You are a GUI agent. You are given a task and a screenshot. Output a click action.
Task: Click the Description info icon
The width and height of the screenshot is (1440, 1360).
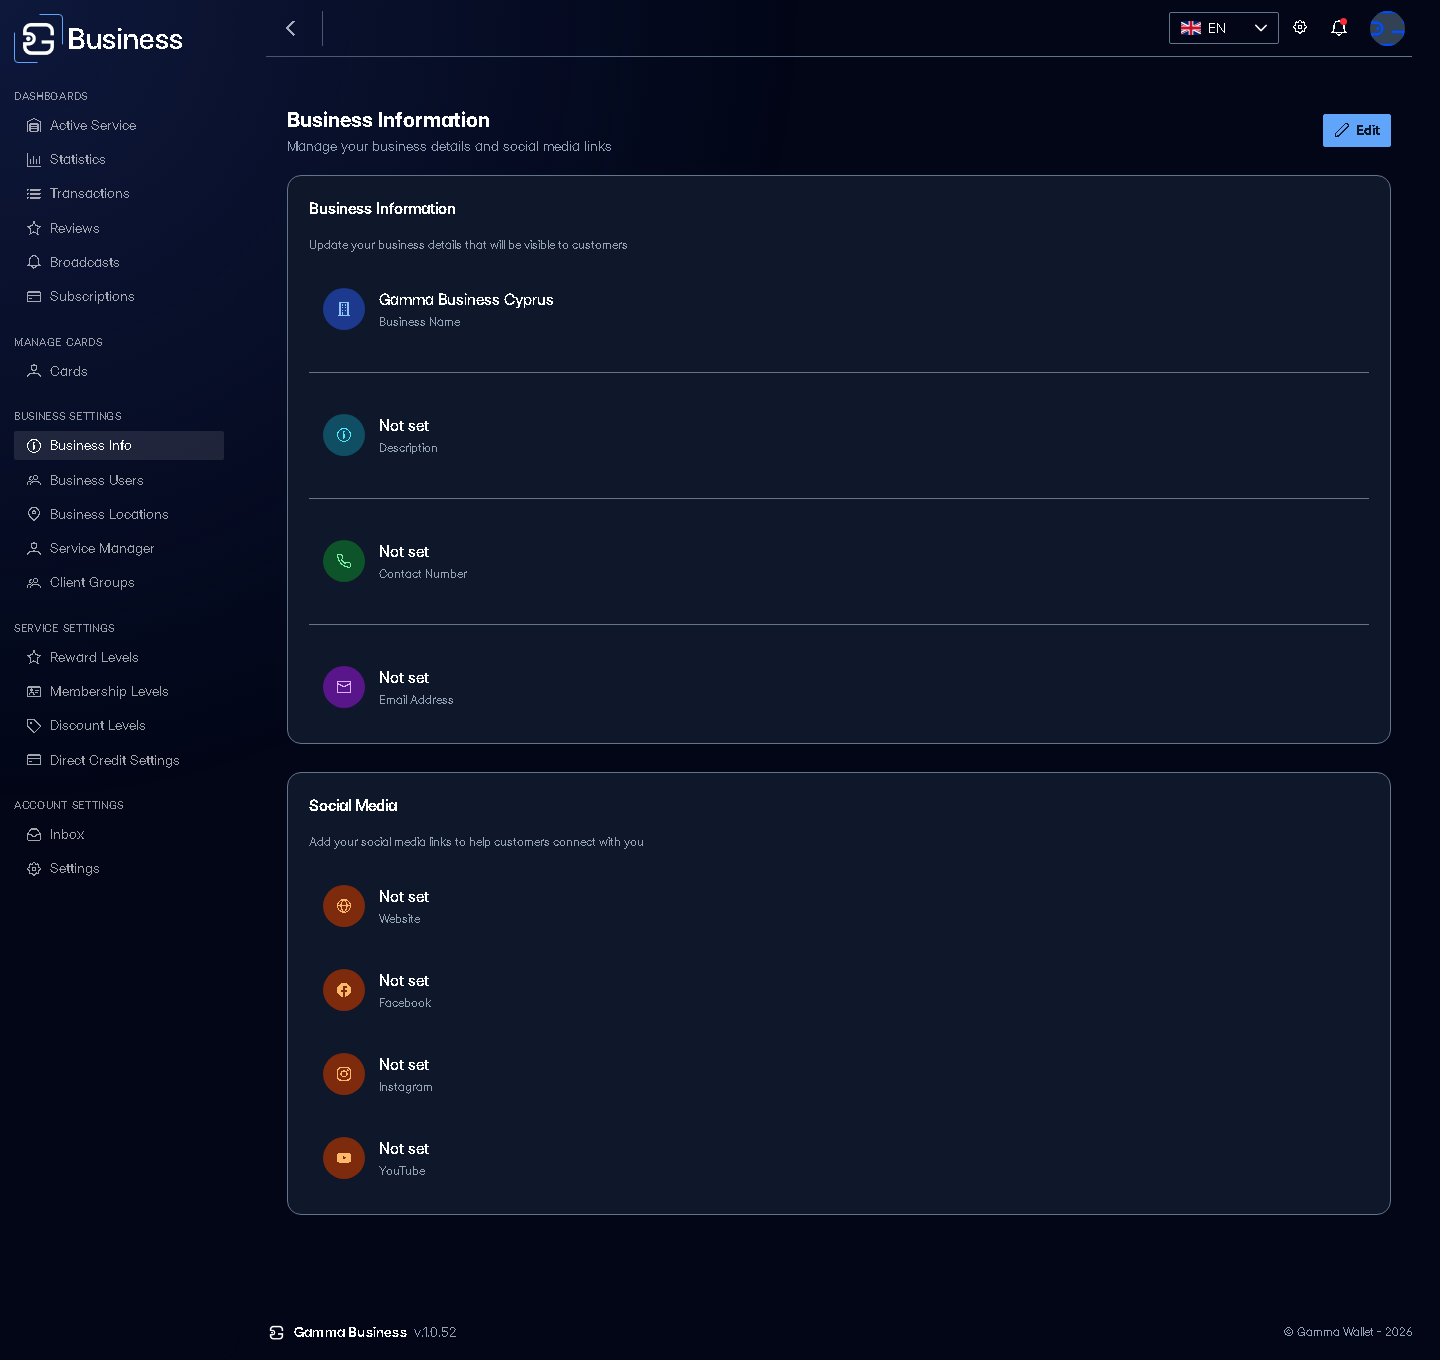(344, 435)
